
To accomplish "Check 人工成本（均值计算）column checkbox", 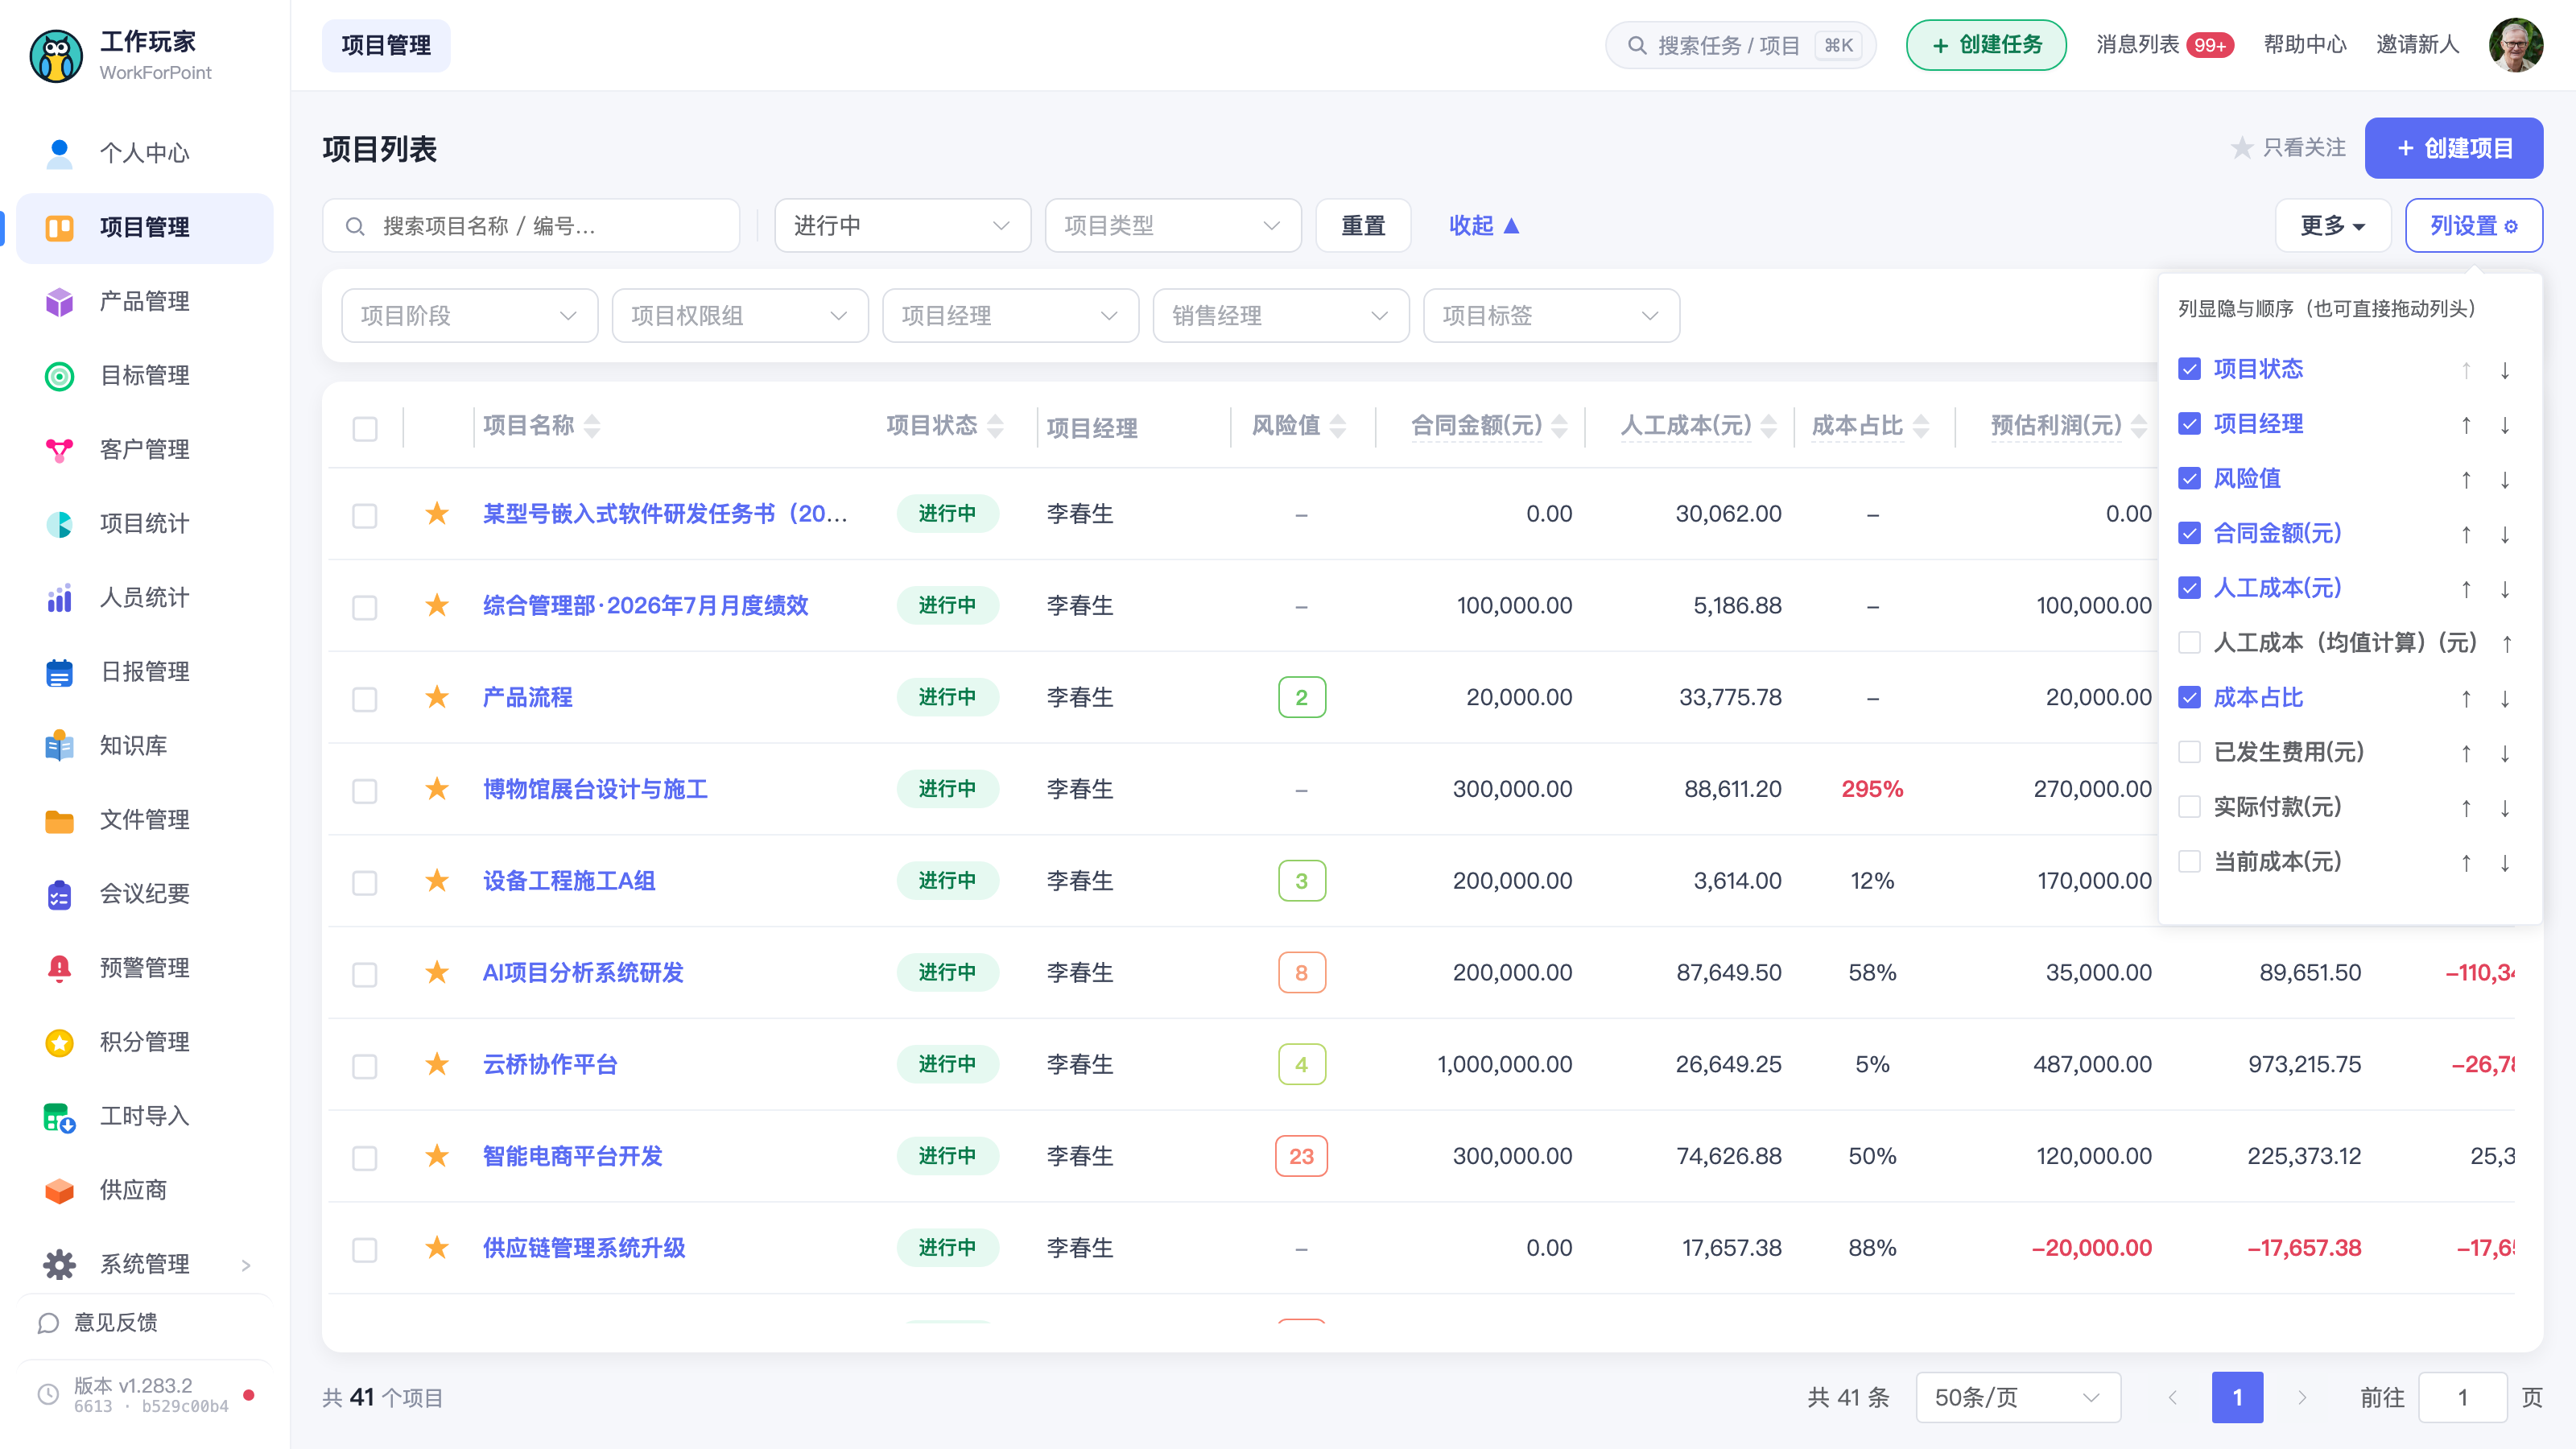I will 2189,643.
